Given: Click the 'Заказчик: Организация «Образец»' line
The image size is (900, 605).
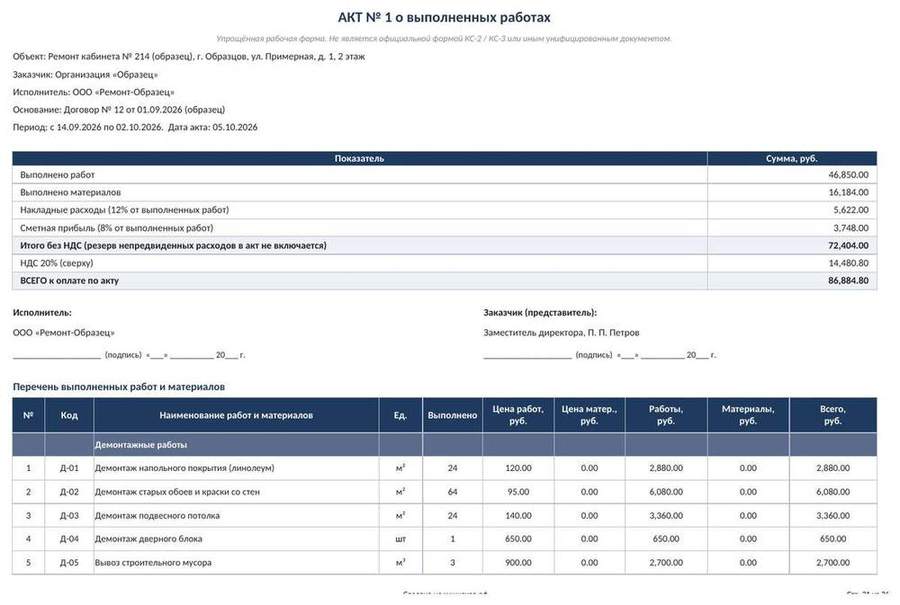Looking at the screenshot, I should [x=85, y=74].
